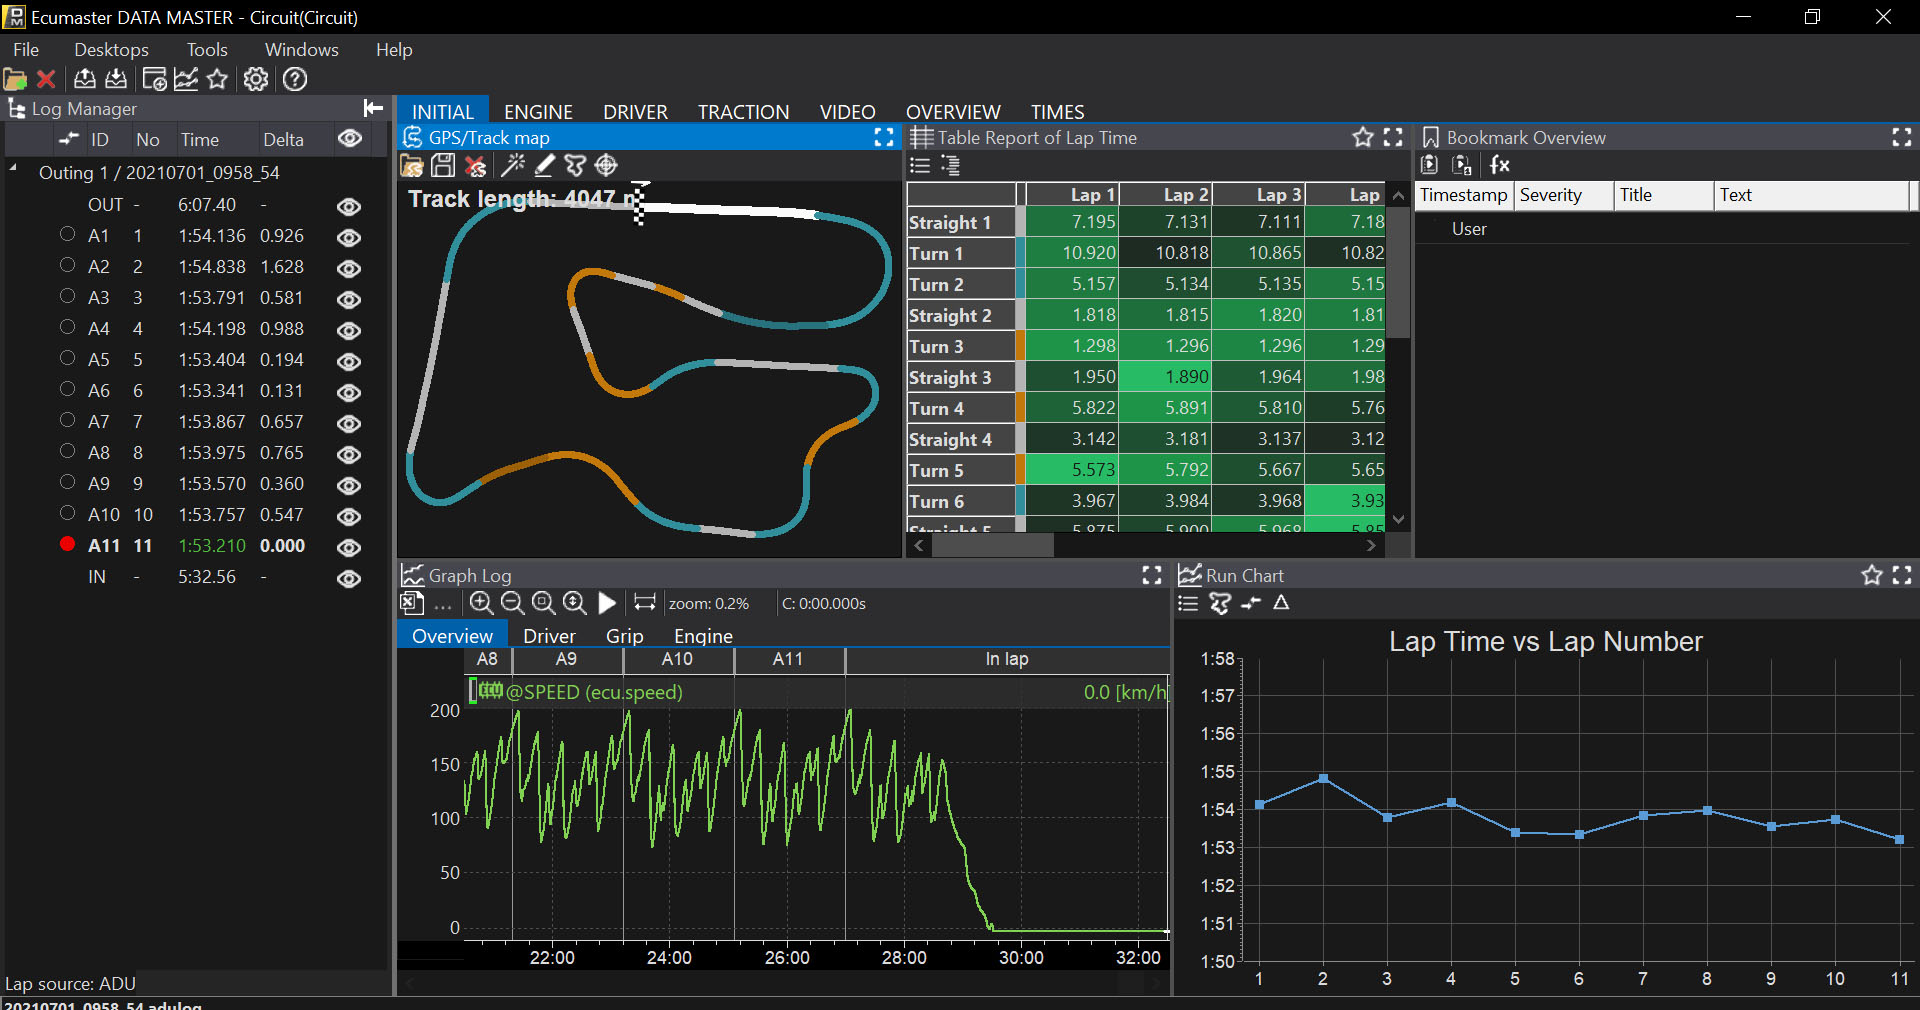Click the fx function icon in Bookmark Overview
This screenshot has width=1920, height=1010.
[x=1499, y=165]
